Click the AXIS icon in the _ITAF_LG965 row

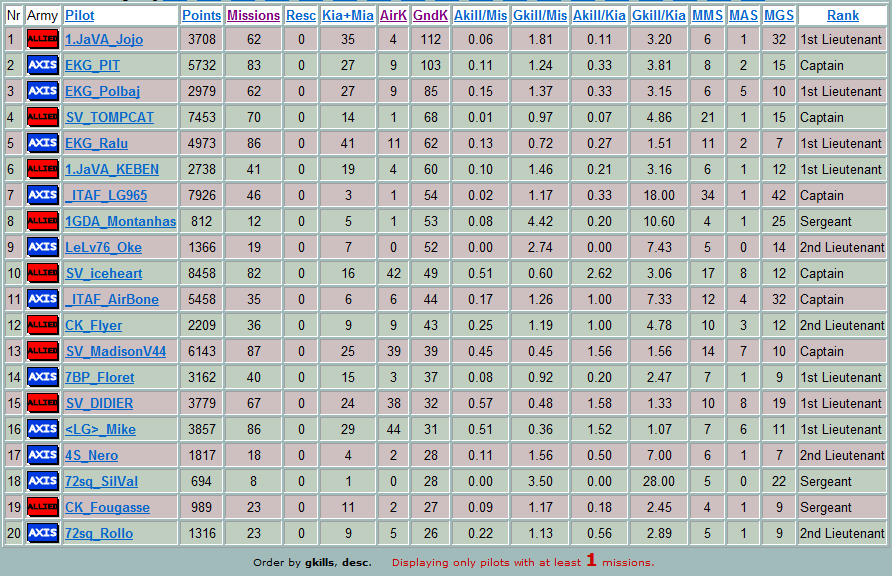43,195
